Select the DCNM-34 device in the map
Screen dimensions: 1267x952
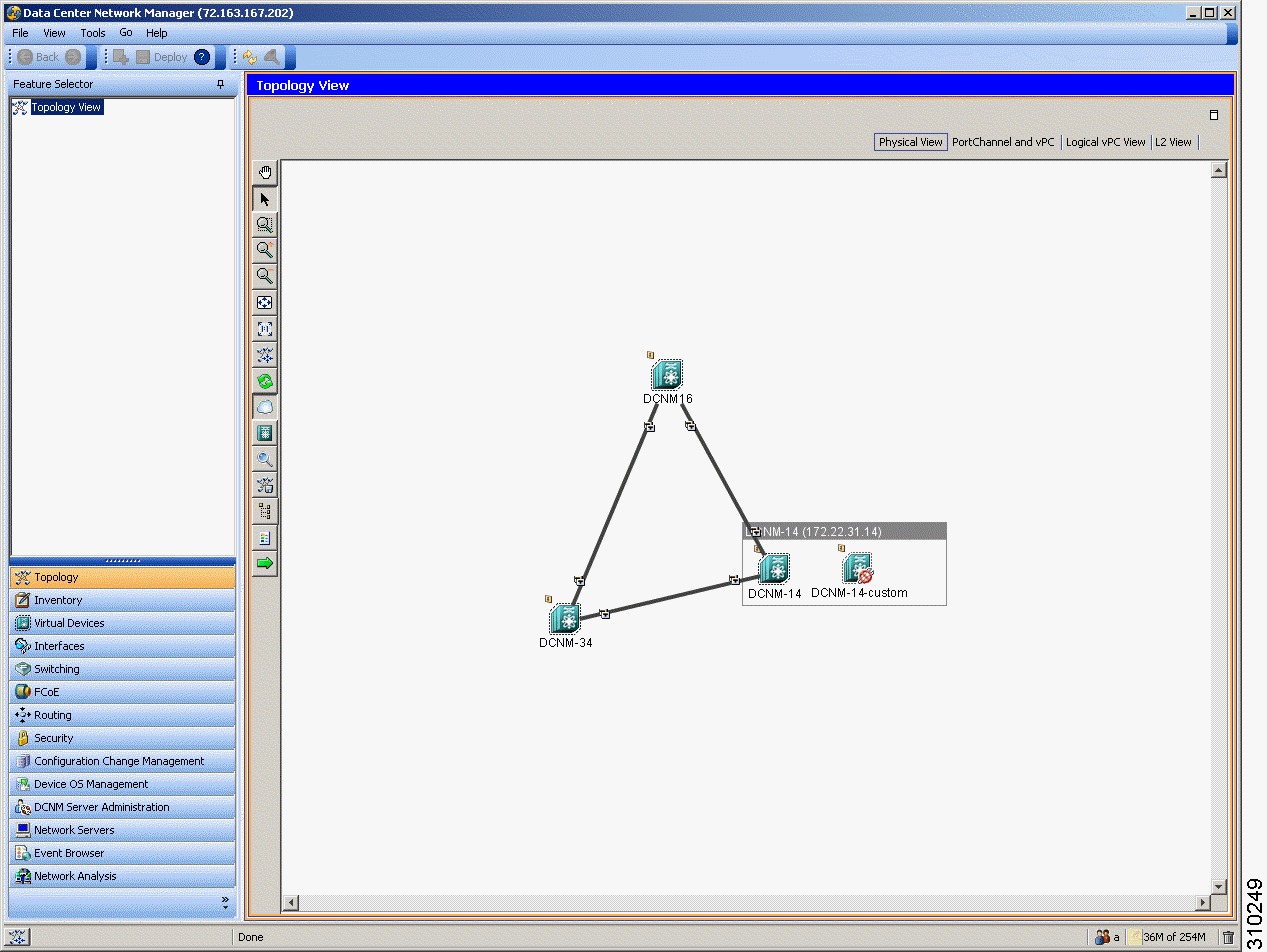pyautogui.click(x=564, y=619)
